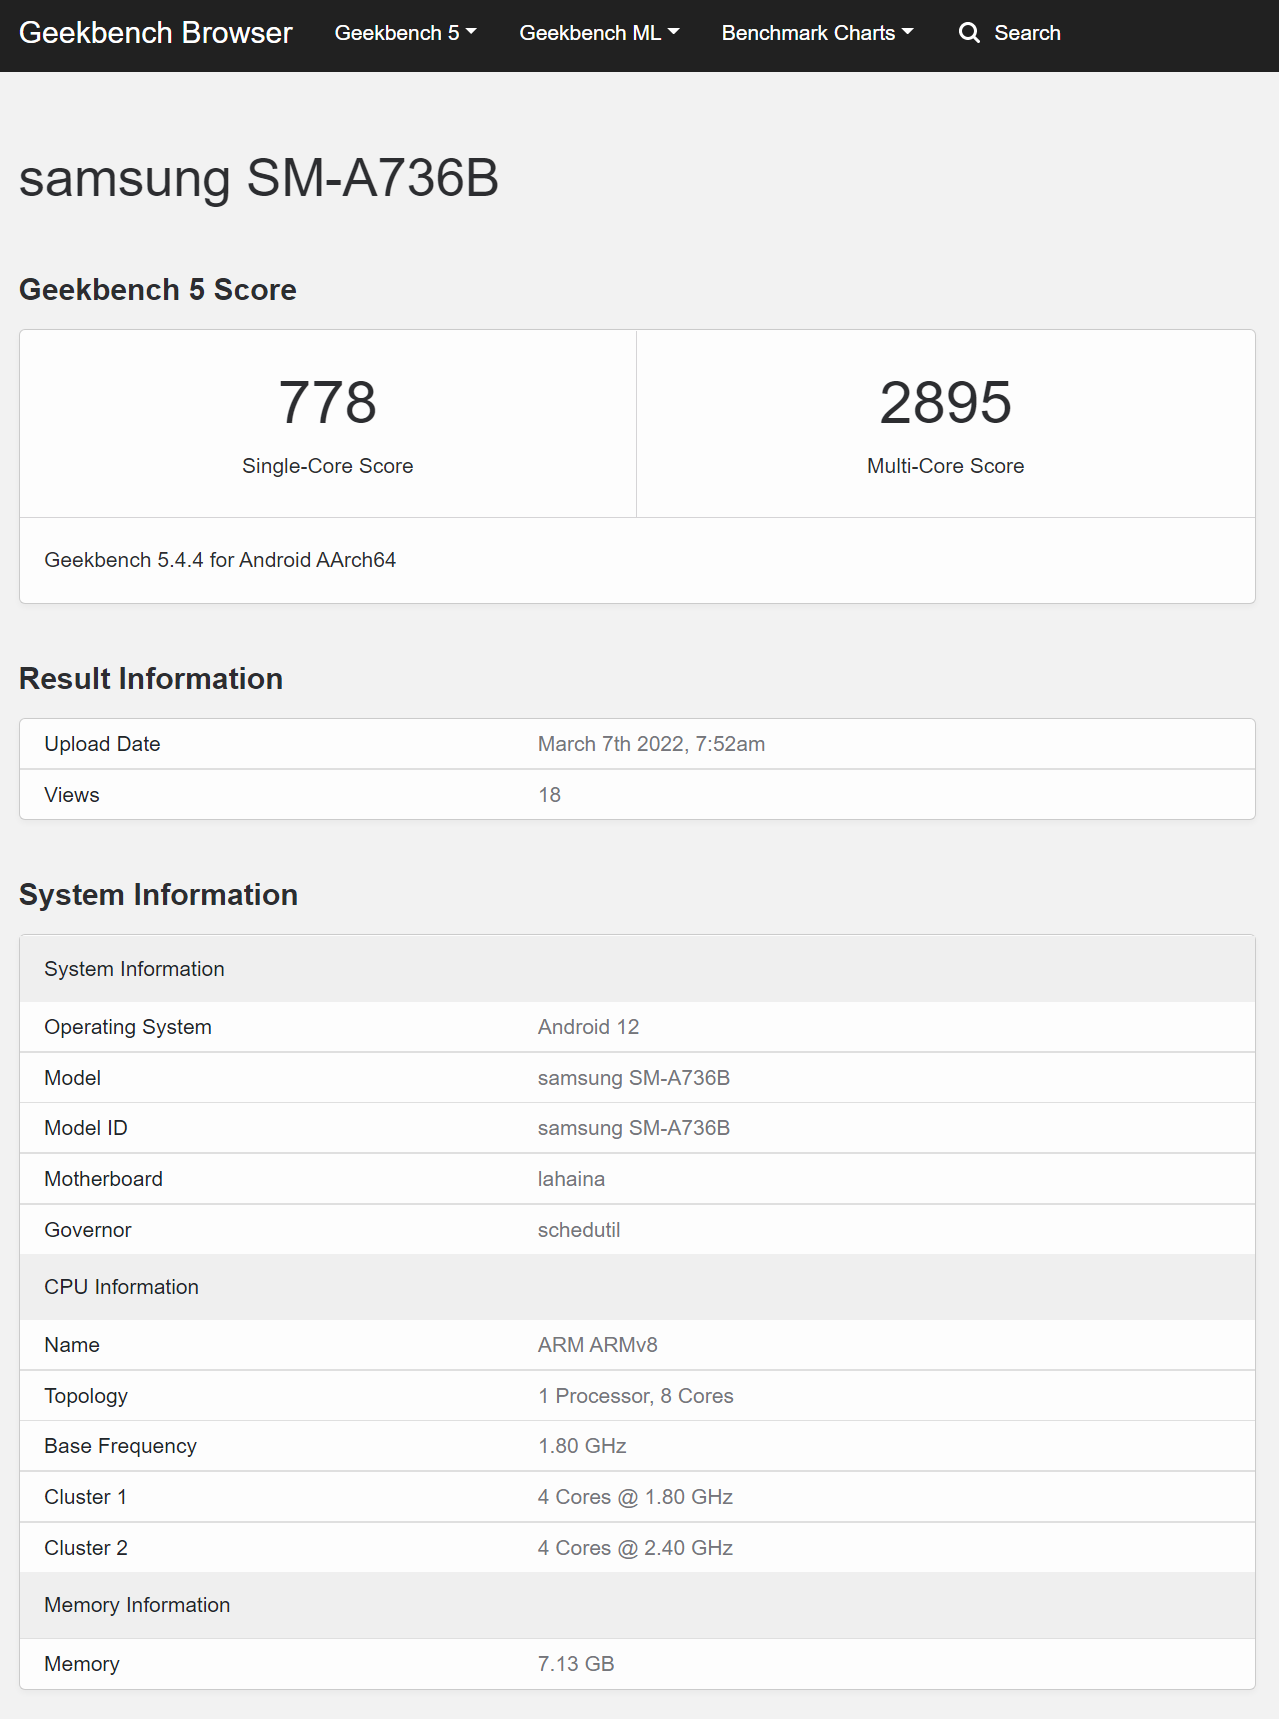Click the Single-Core Score label

(328, 466)
